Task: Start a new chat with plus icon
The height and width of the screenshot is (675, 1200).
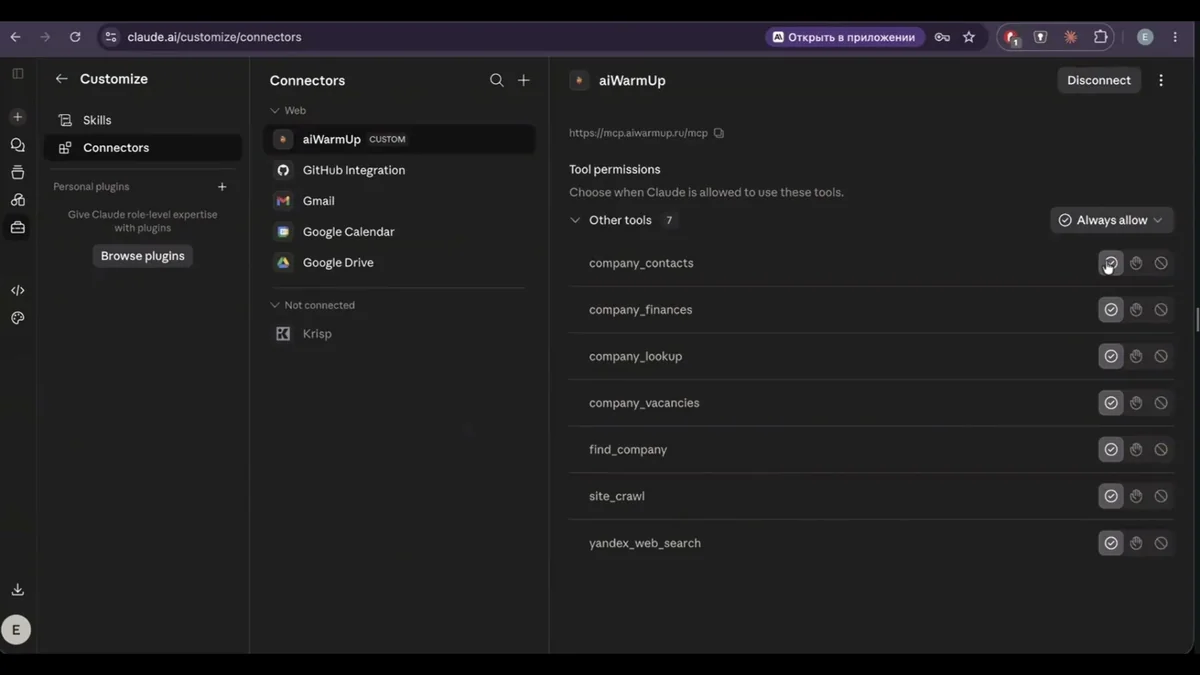Action: [x=17, y=117]
